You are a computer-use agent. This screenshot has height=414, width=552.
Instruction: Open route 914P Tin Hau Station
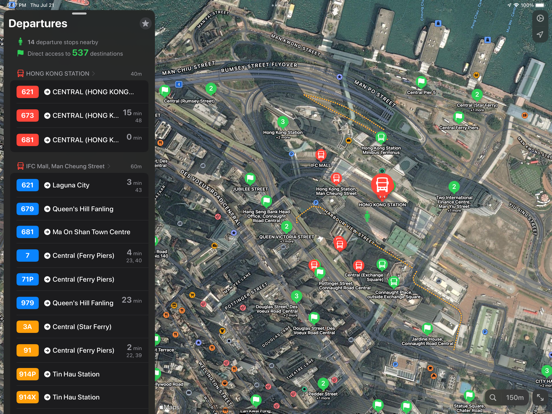click(x=79, y=374)
